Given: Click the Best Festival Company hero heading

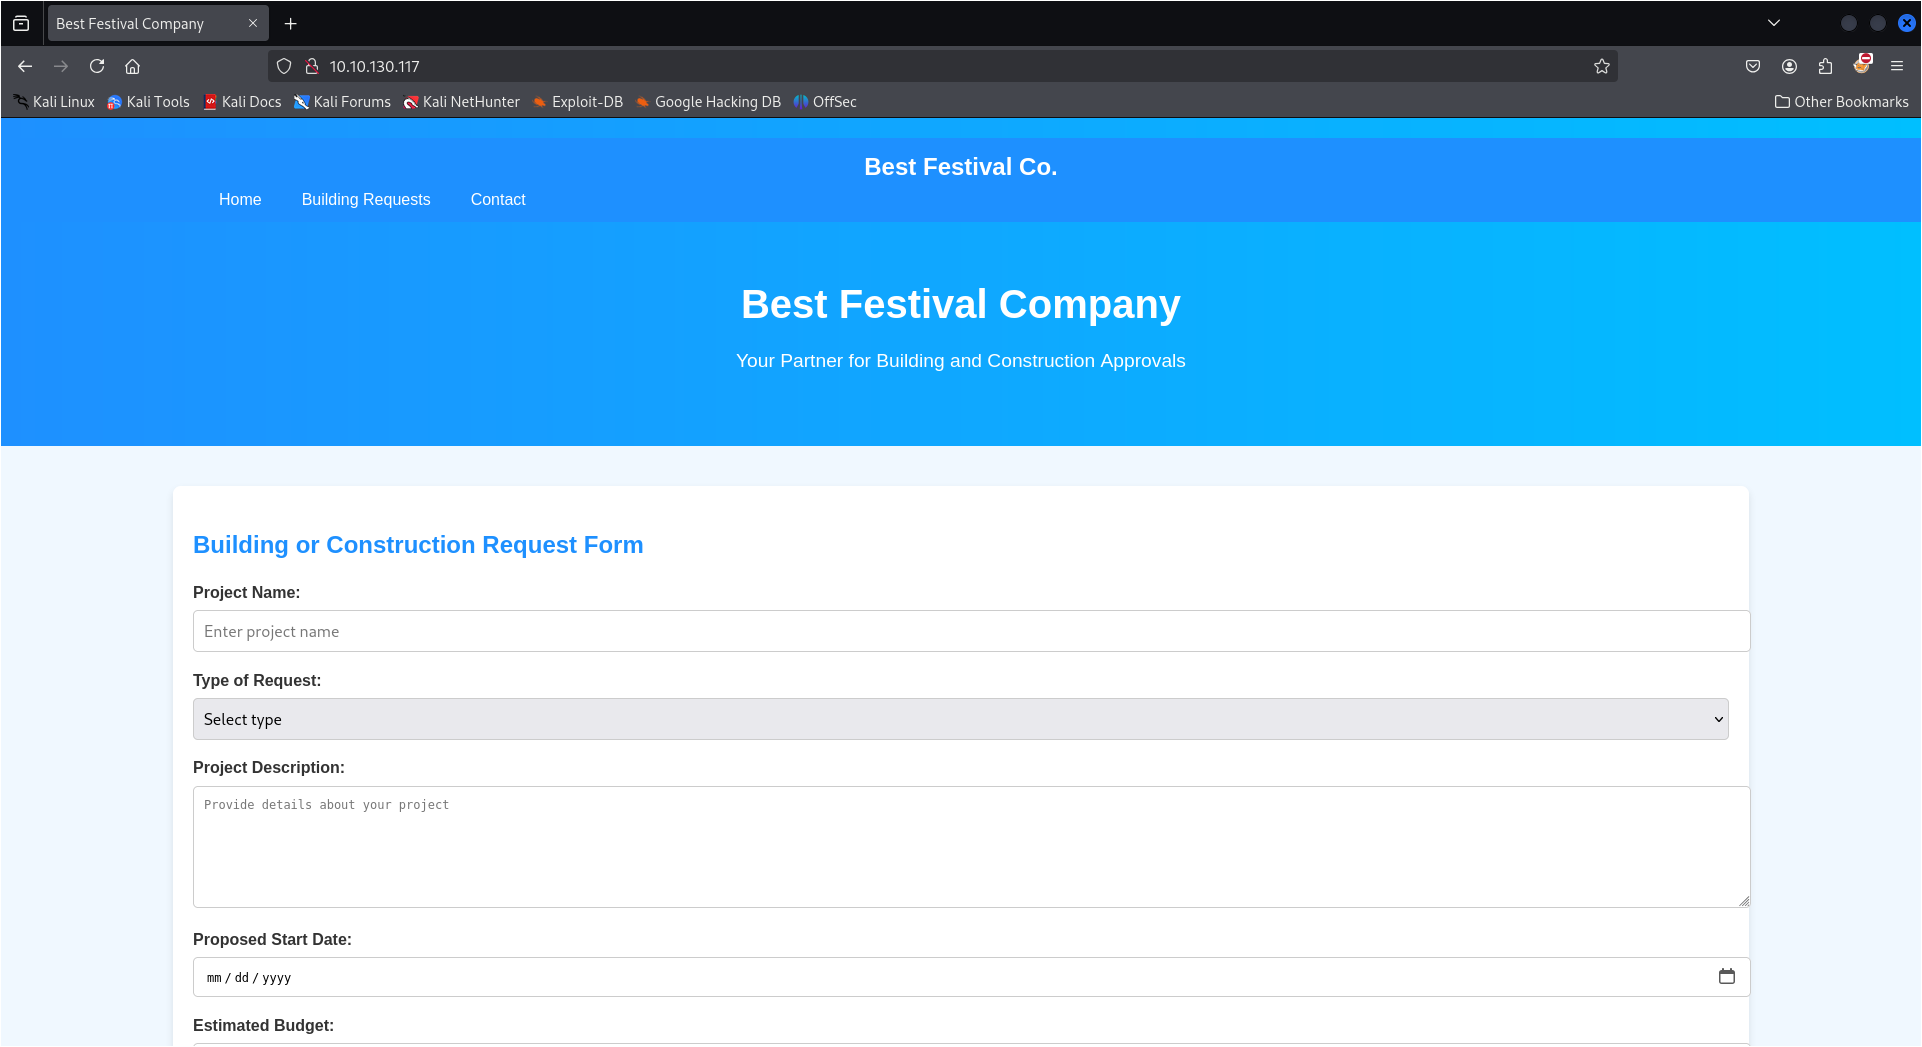Looking at the screenshot, I should tap(960, 304).
